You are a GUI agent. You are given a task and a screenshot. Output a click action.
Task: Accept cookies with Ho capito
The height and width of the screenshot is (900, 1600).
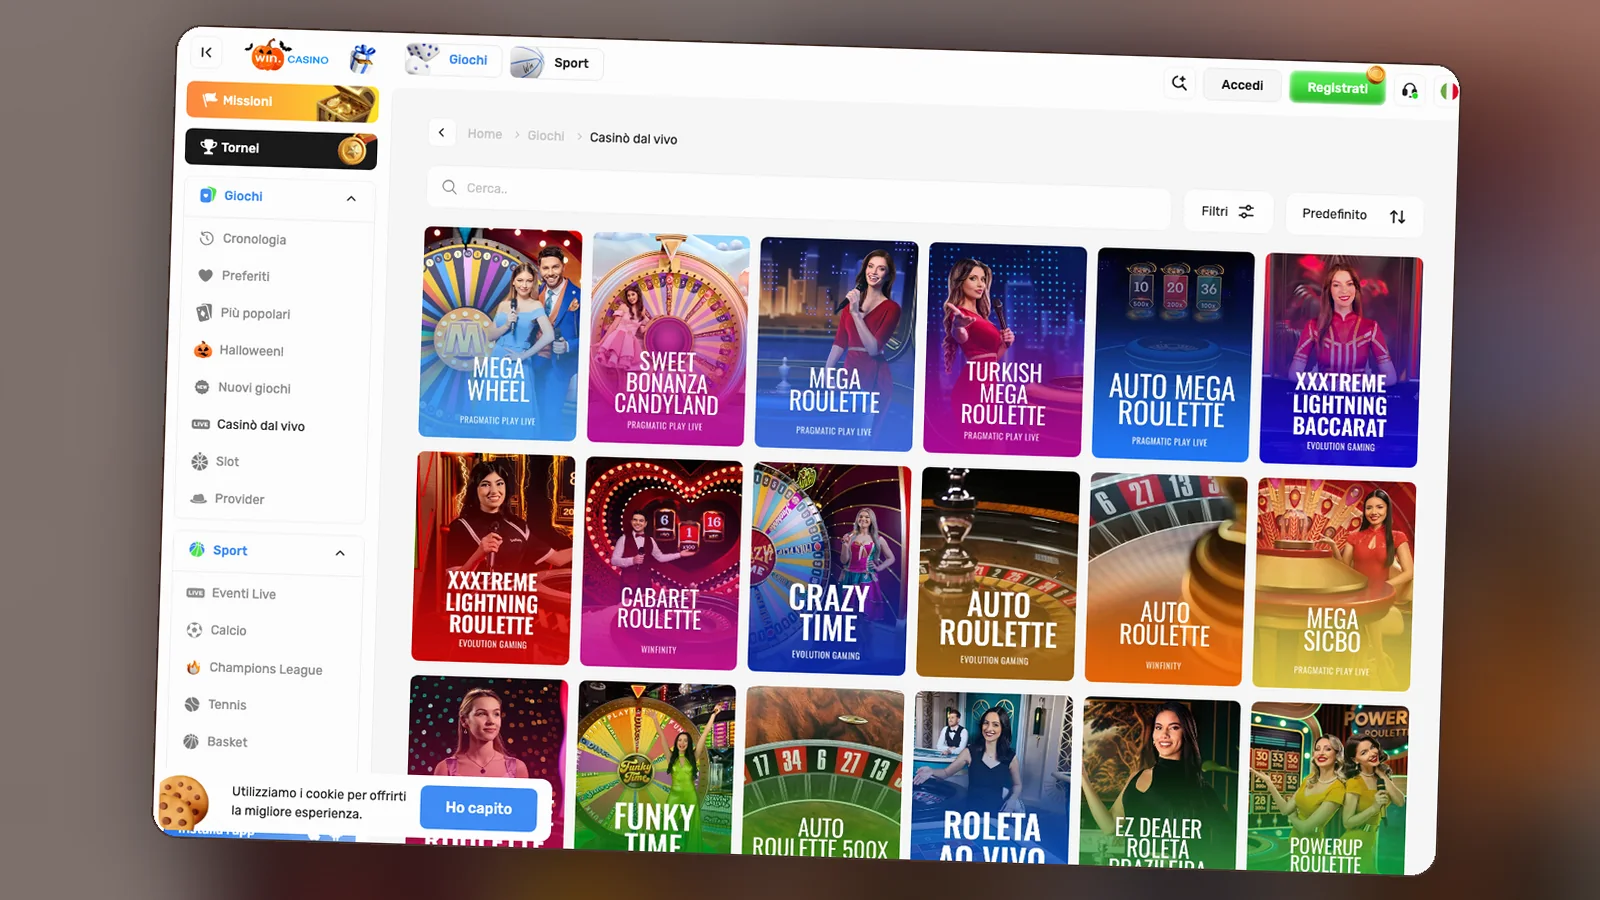click(478, 808)
